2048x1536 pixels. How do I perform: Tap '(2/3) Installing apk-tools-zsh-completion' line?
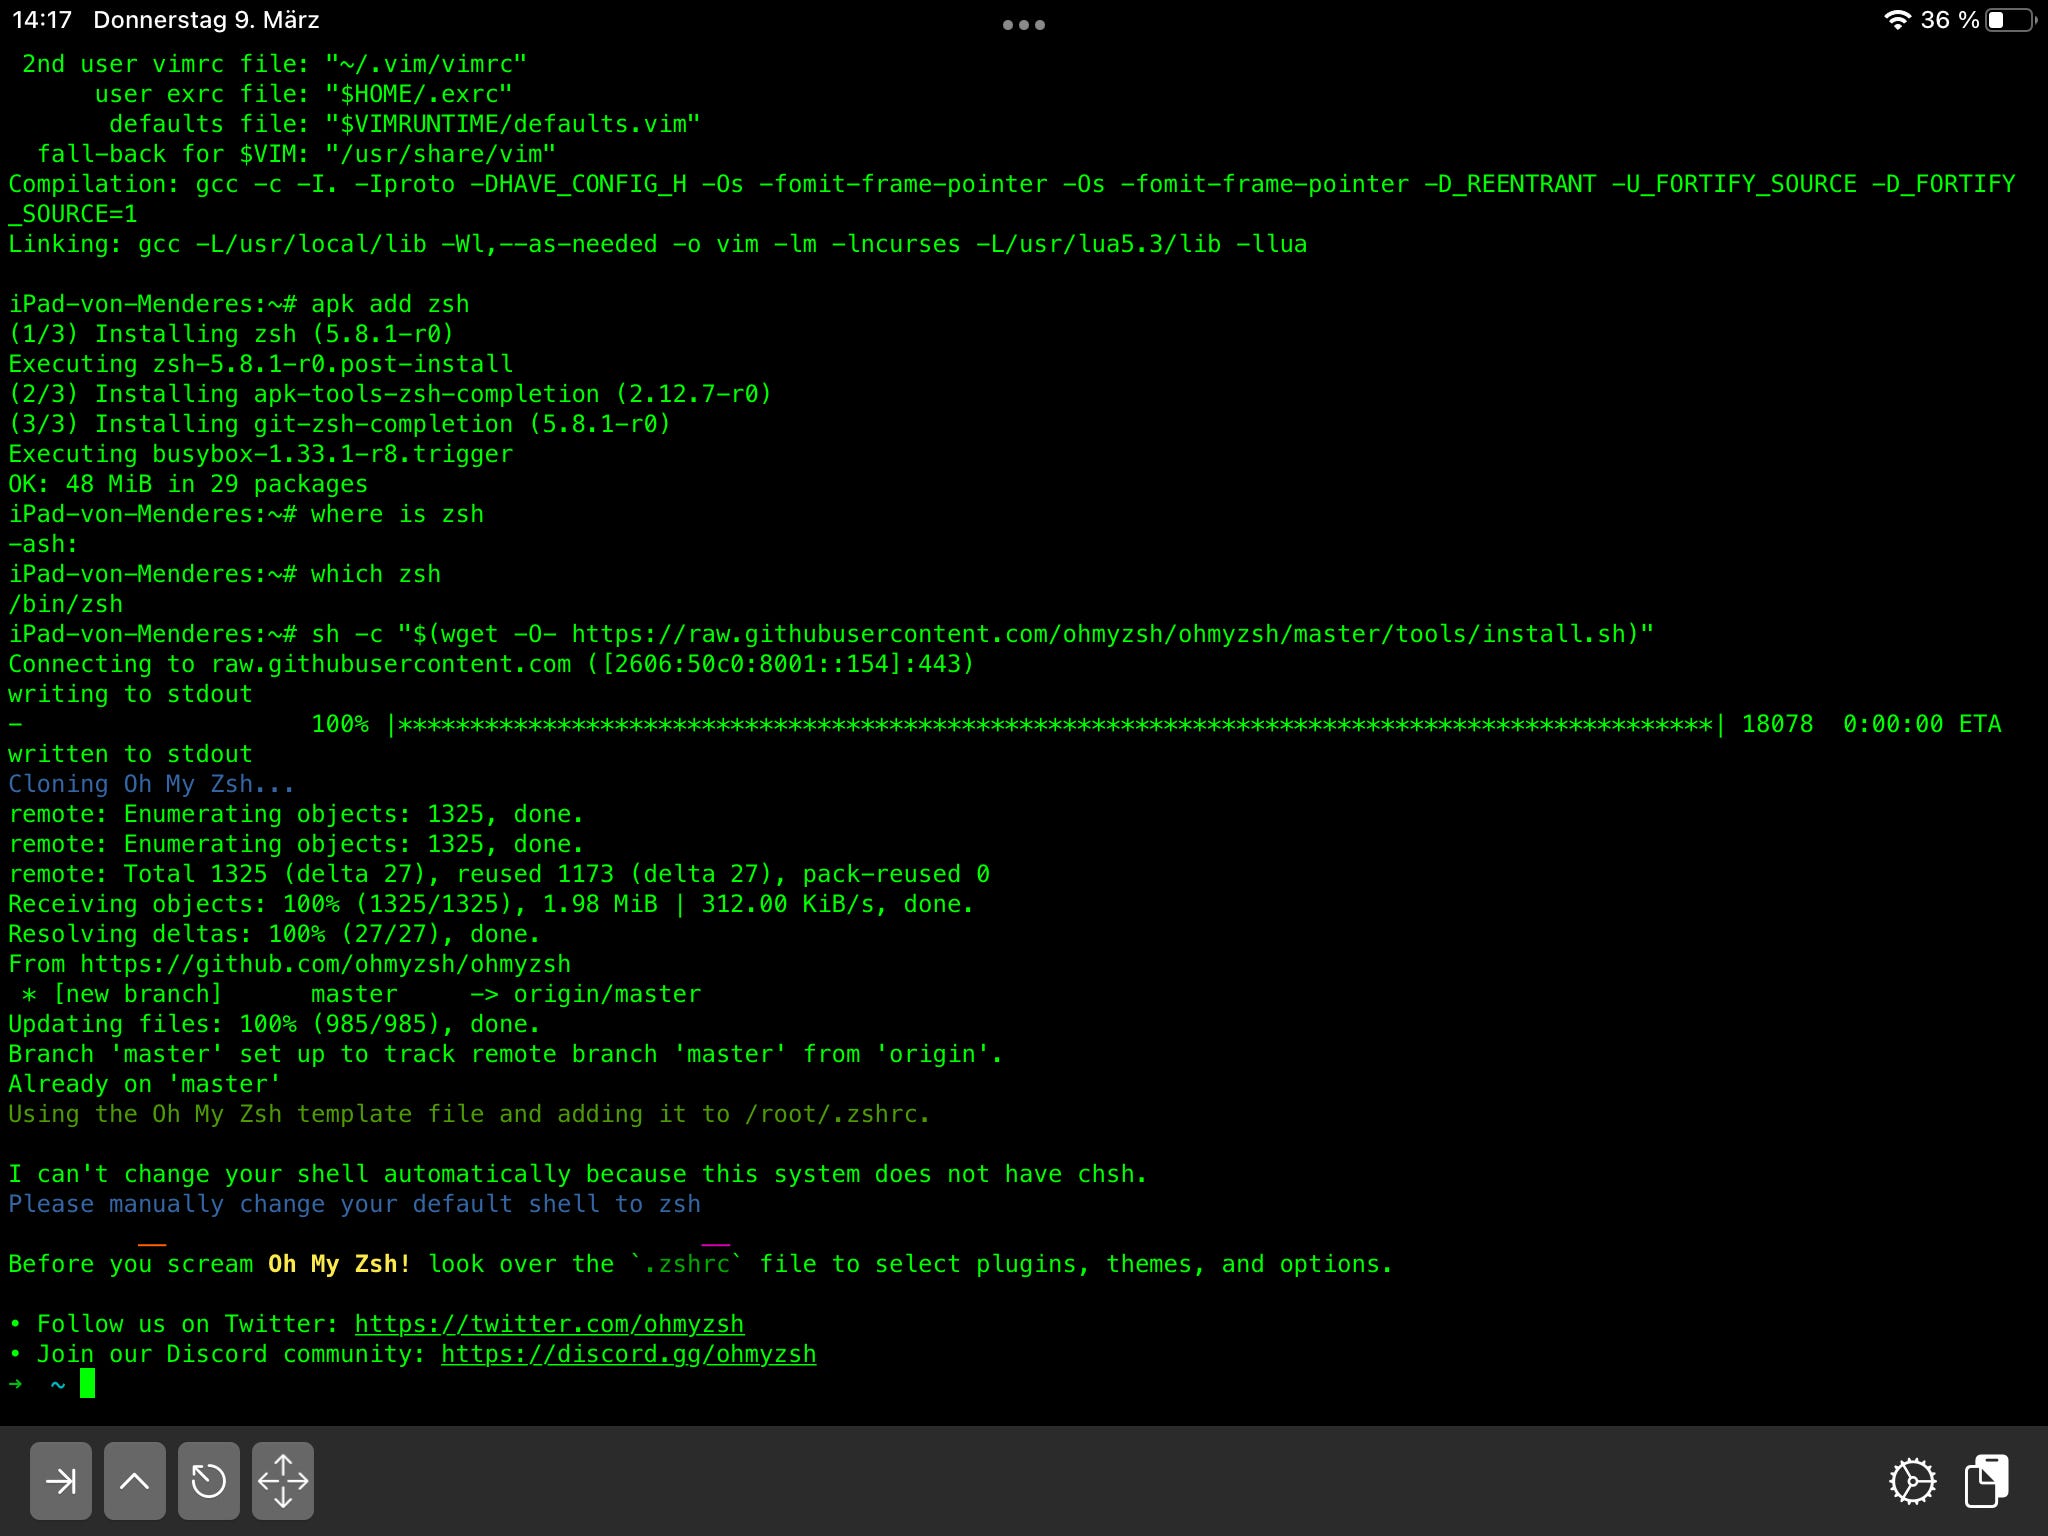pos(390,394)
